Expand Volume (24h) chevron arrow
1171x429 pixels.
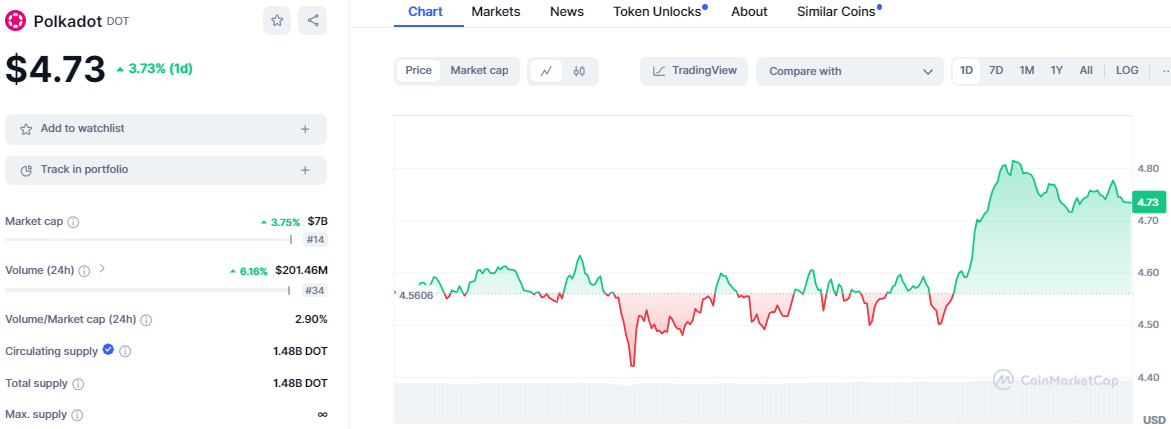point(102,269)
